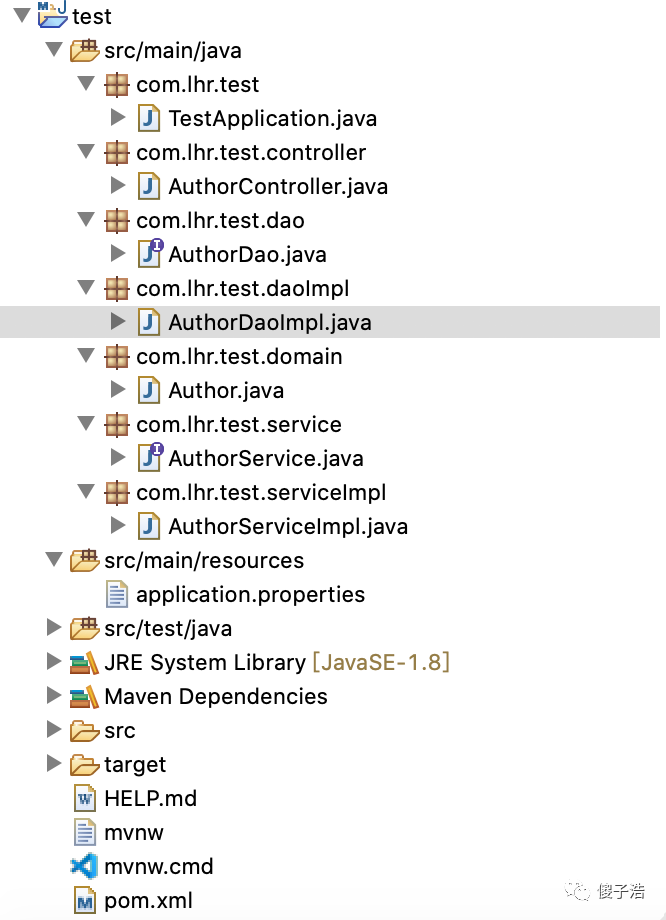Expand the target folder arrow

click(x=54, y=763)
